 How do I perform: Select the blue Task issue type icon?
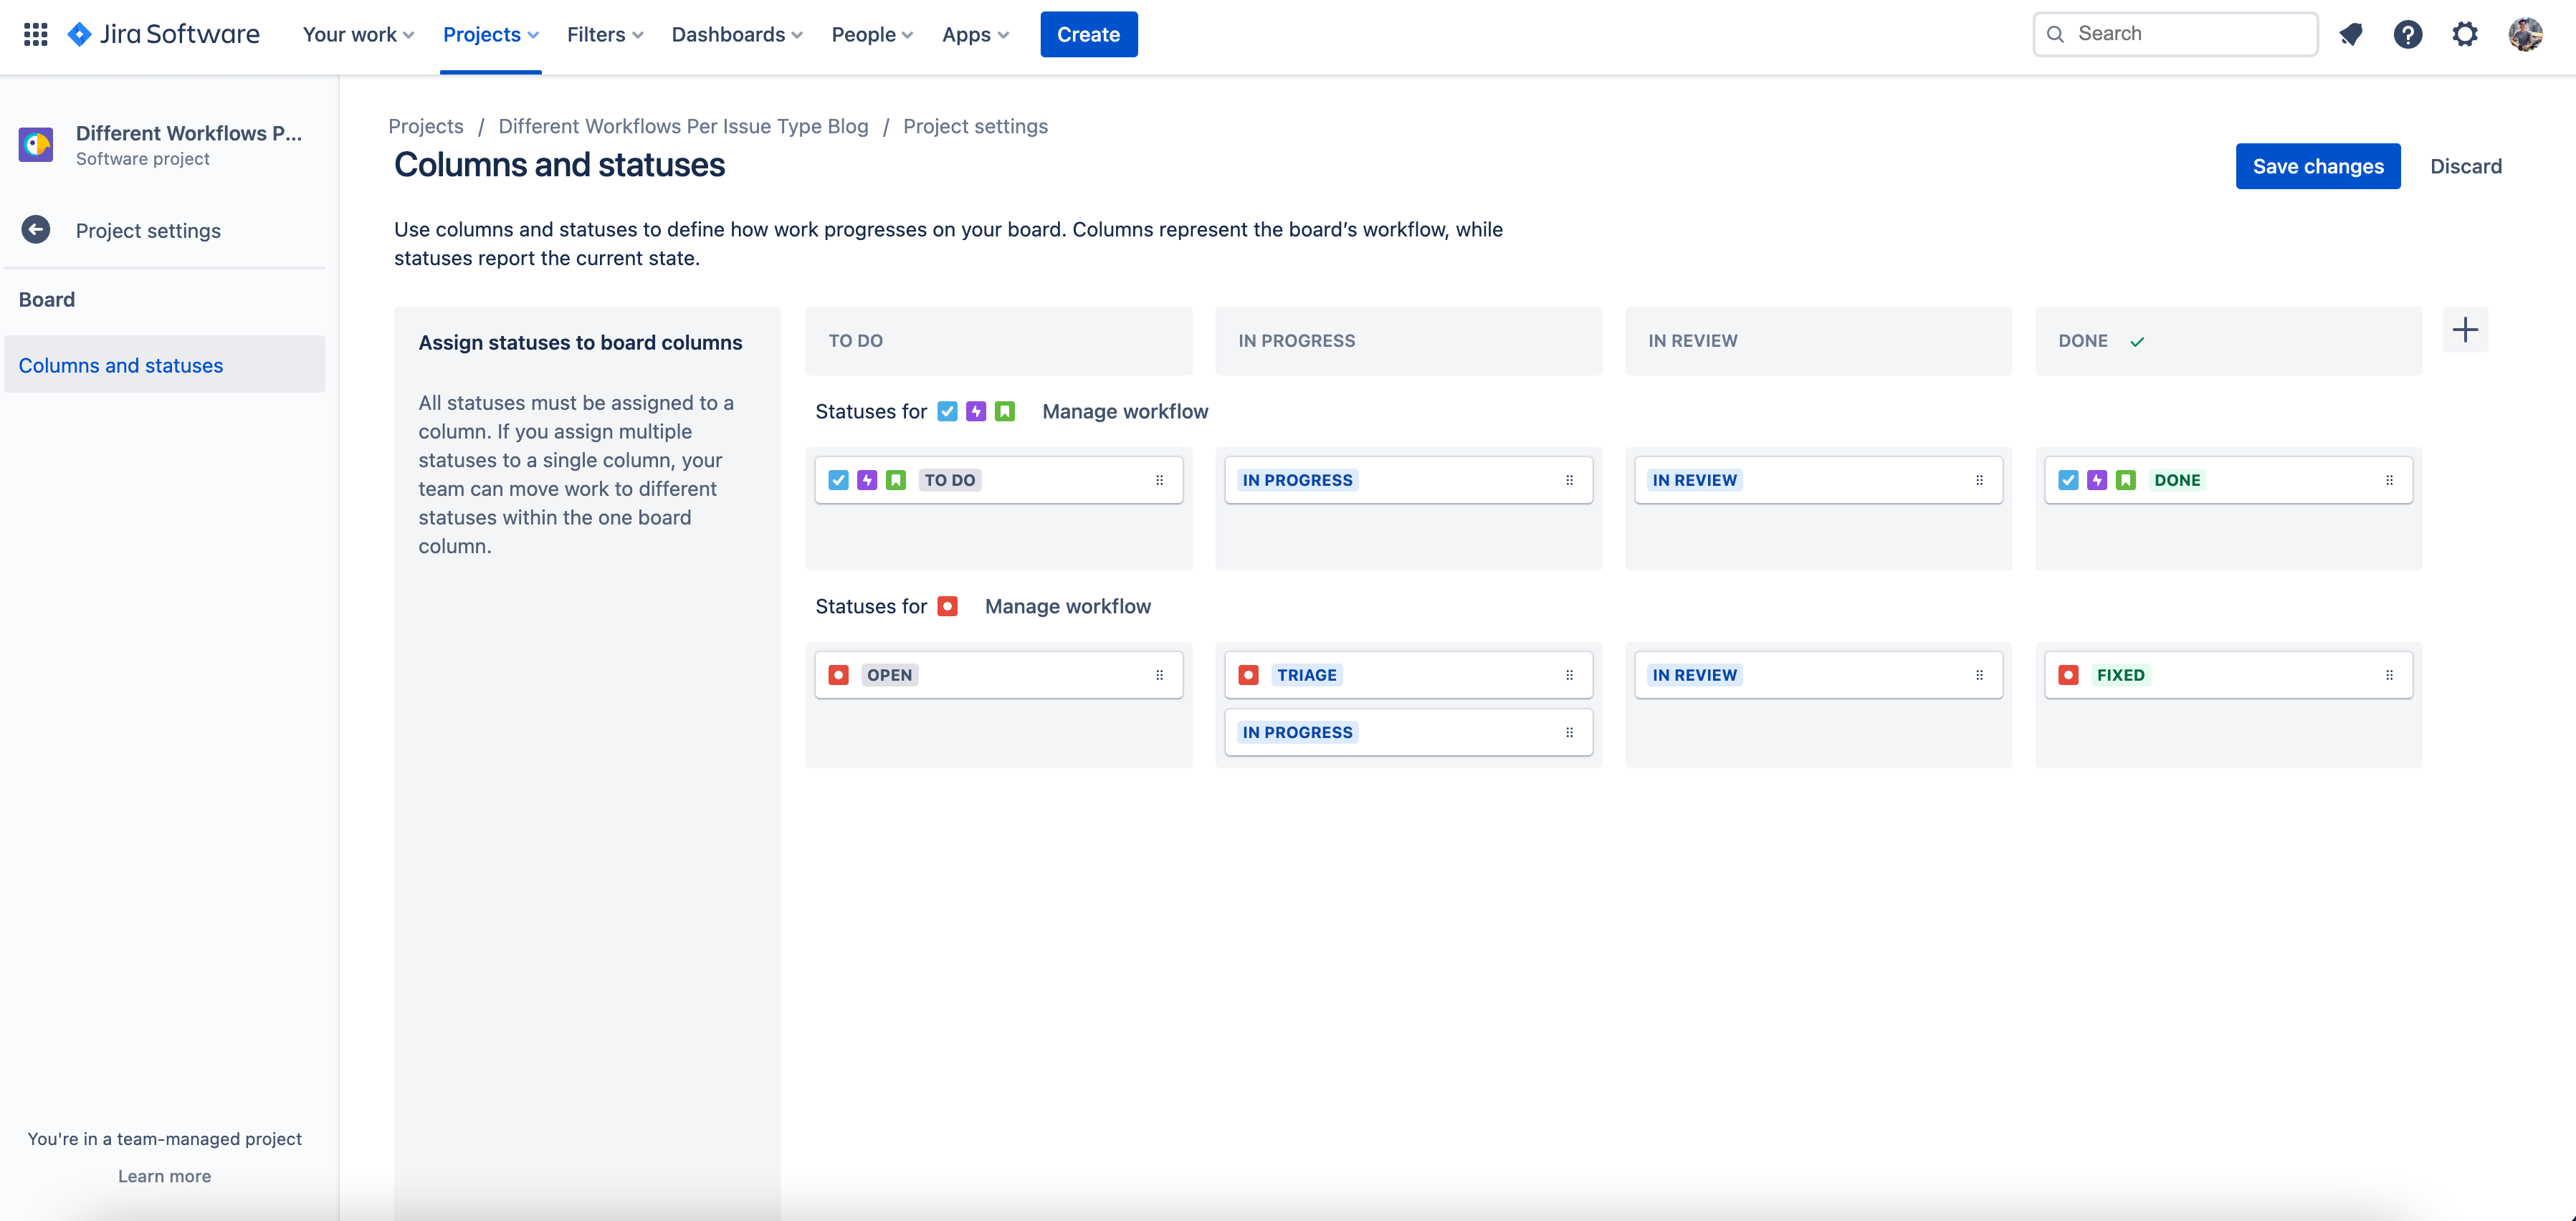point(947,411)
